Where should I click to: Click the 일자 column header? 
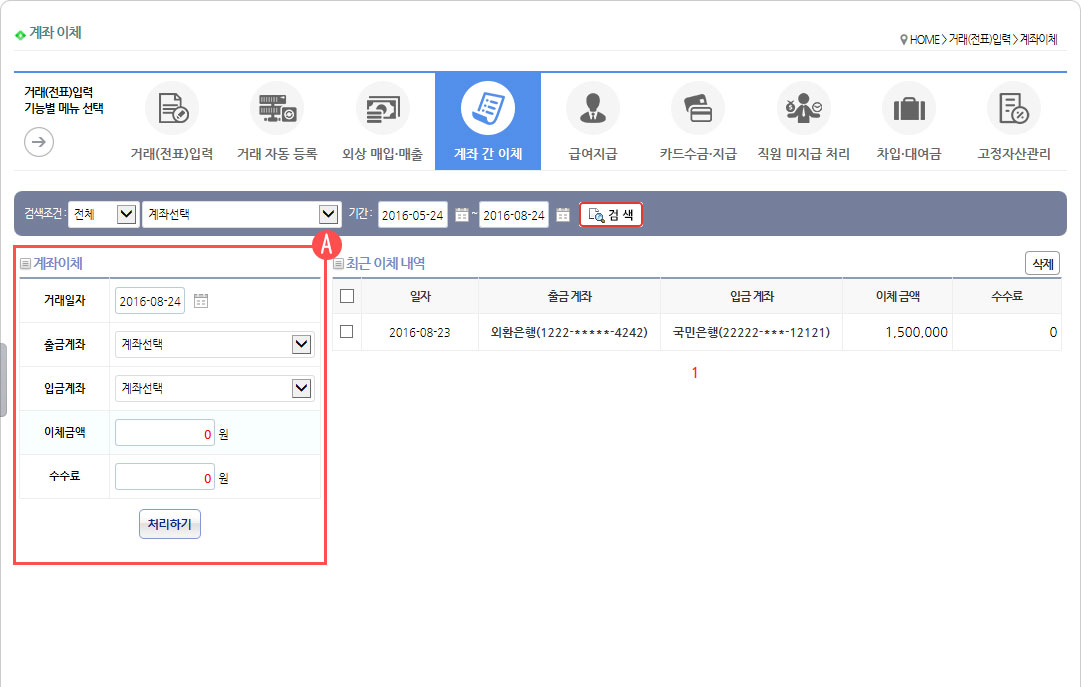coord(420,296)
